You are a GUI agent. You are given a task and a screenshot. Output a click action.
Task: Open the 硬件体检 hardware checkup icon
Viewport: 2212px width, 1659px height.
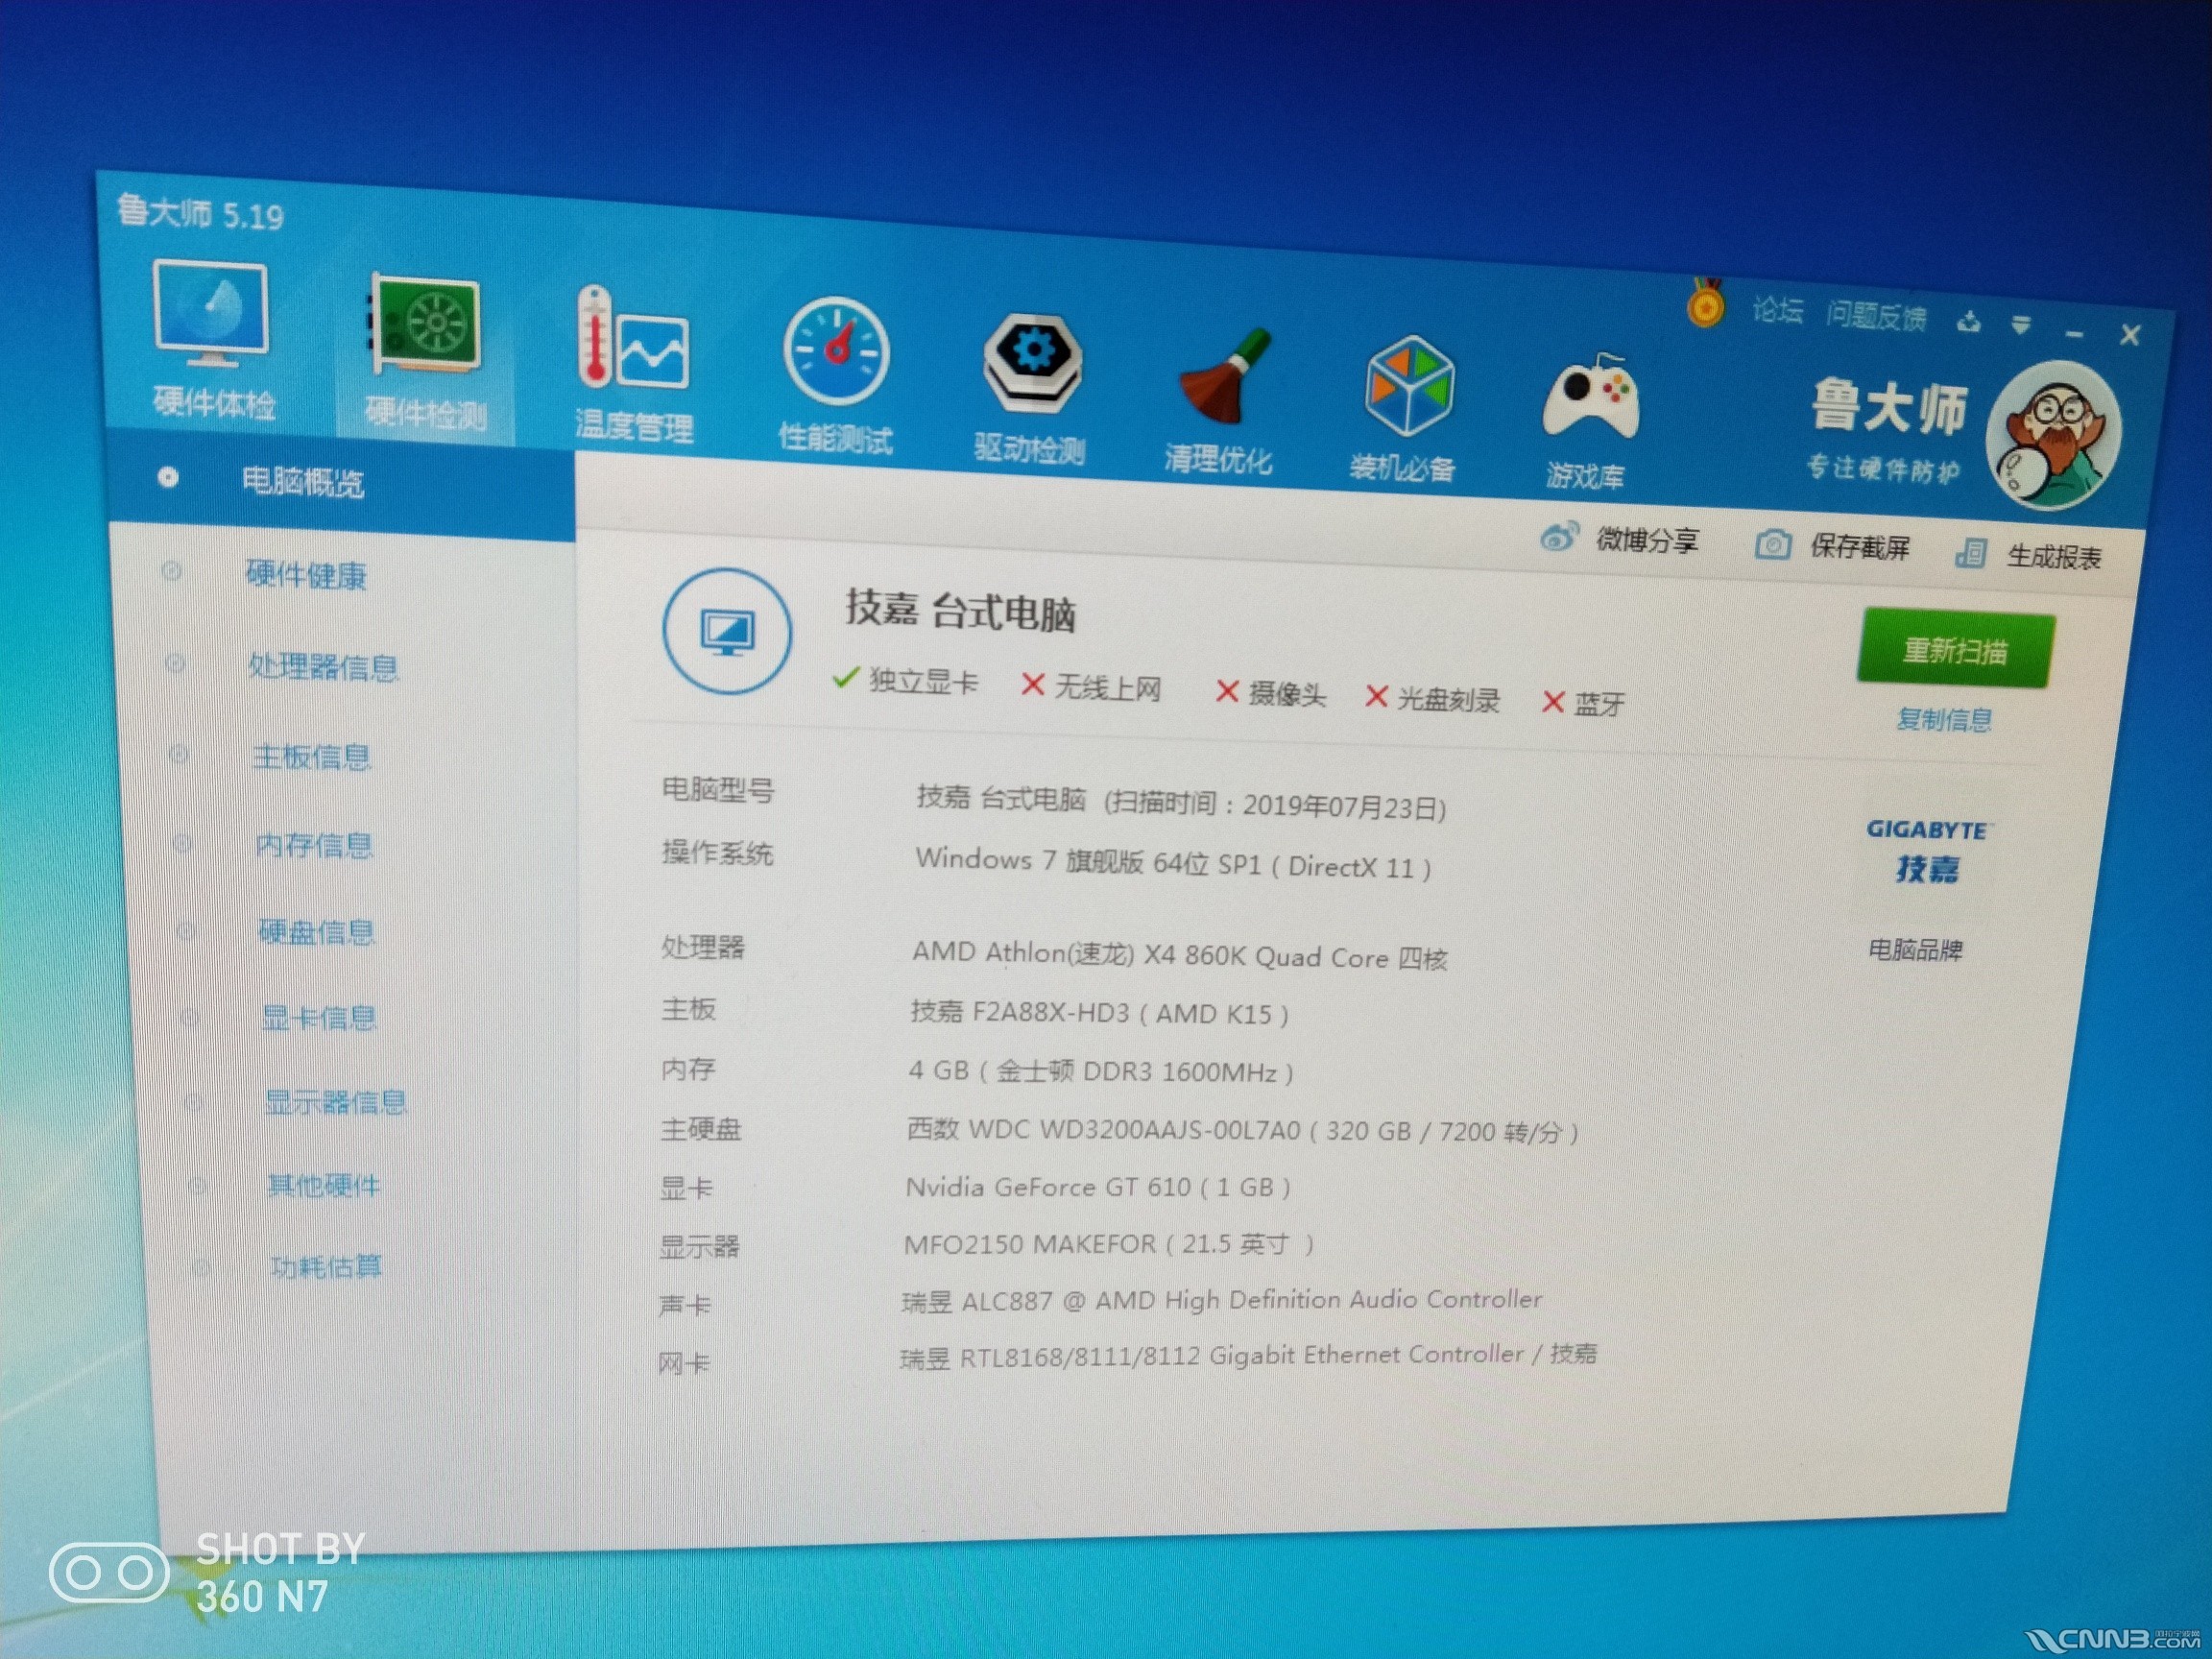point(212,338)
